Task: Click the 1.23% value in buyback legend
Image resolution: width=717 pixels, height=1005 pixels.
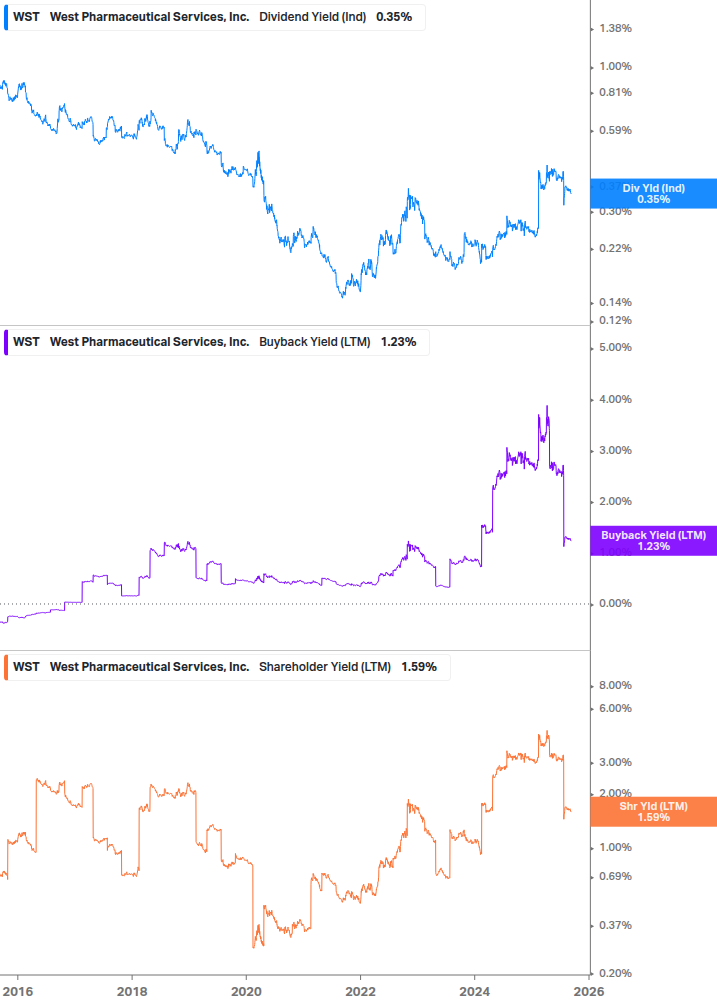Action: 399,342
